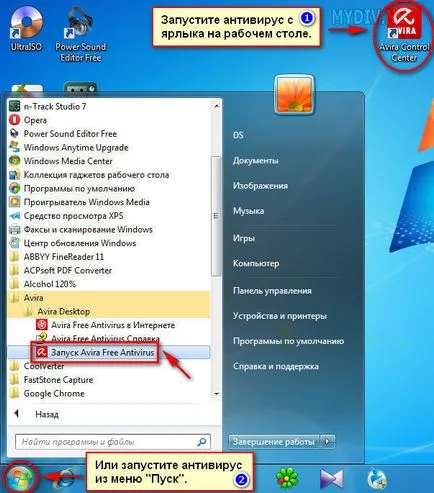Viewport: 434px width, 493px height.
Task: Collapse the Avira Desktop subfolder
Action: pyautogui.click(x=109, y=311)
